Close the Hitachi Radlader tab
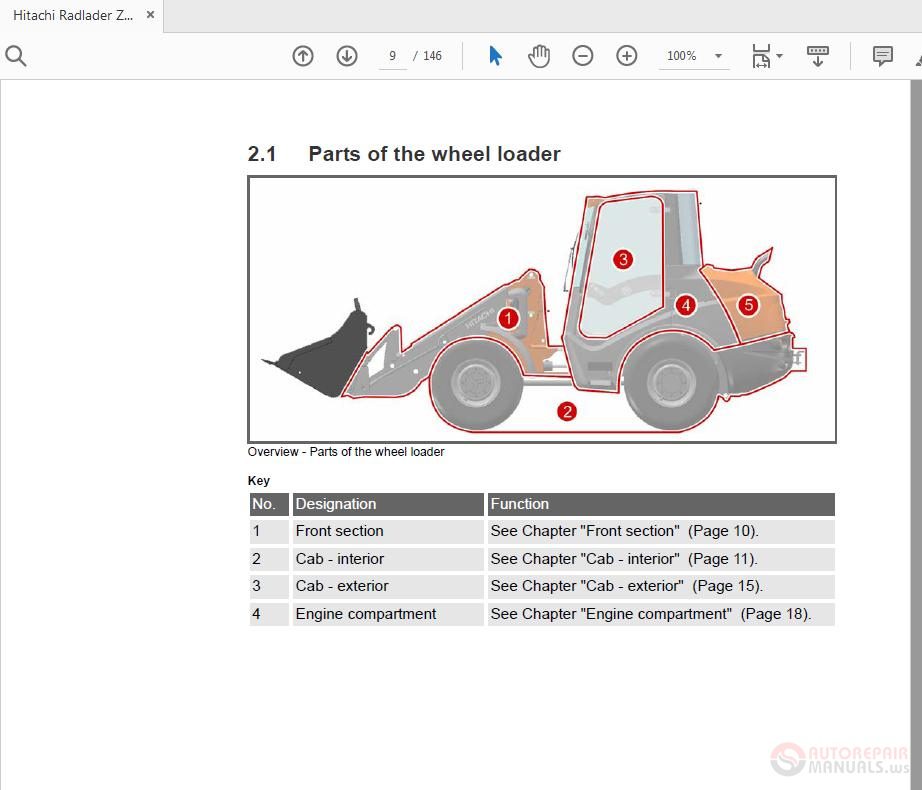This screenshot has width=922, height=790. pos(151,15)
